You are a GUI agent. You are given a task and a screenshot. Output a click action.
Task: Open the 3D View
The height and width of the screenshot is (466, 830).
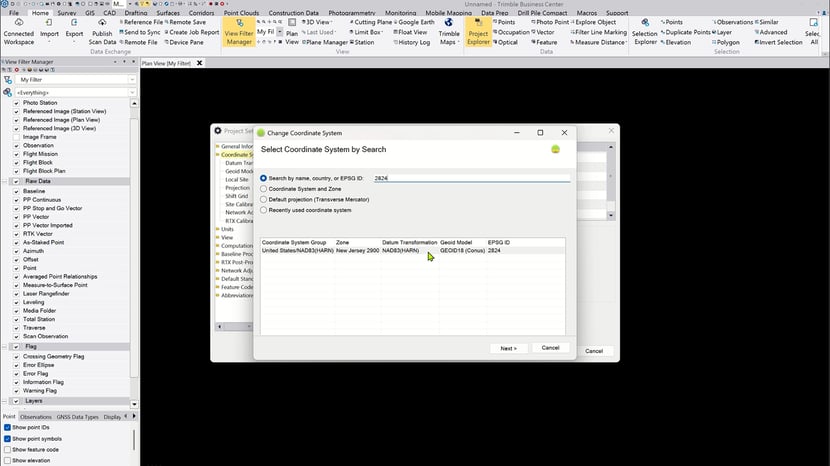[x=317, y=22]
